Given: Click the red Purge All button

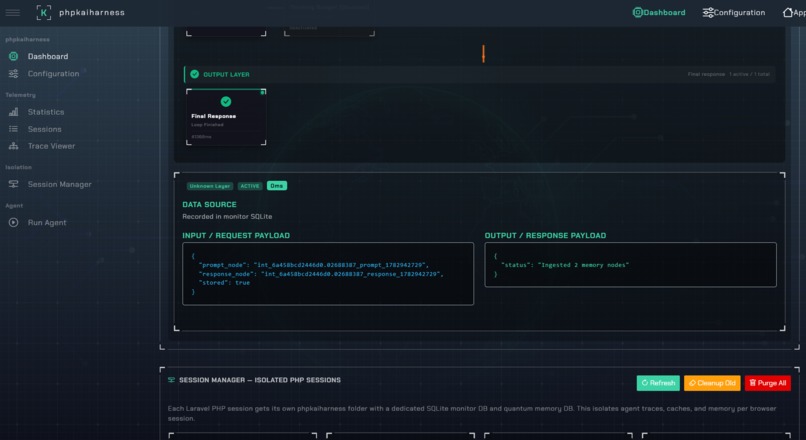Looking at the screenshot, I should pos(767,383).
